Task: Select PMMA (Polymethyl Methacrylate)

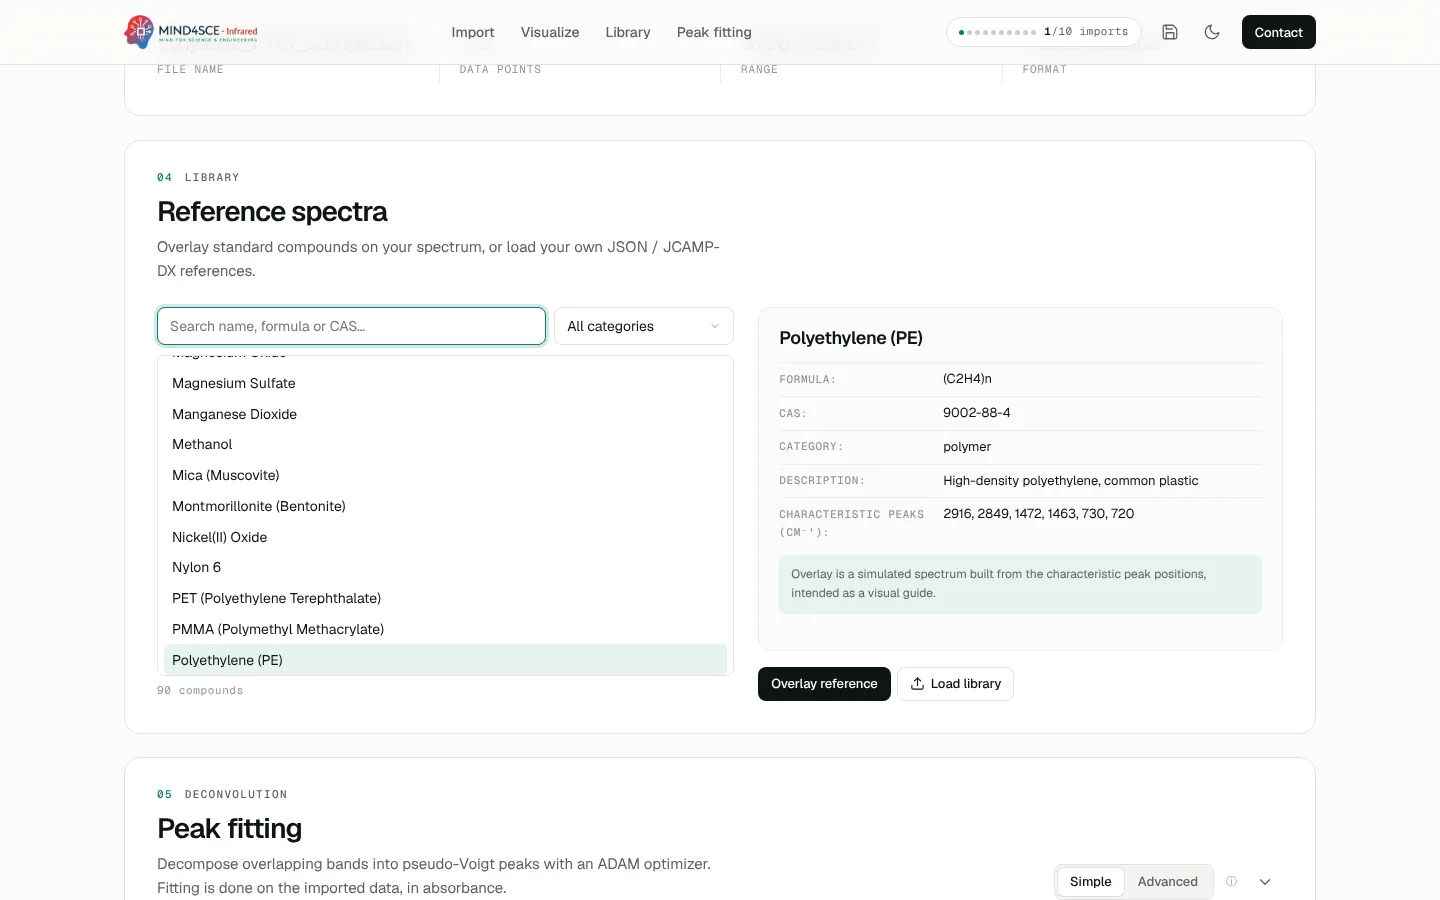Action: click(x=445, y=629)
